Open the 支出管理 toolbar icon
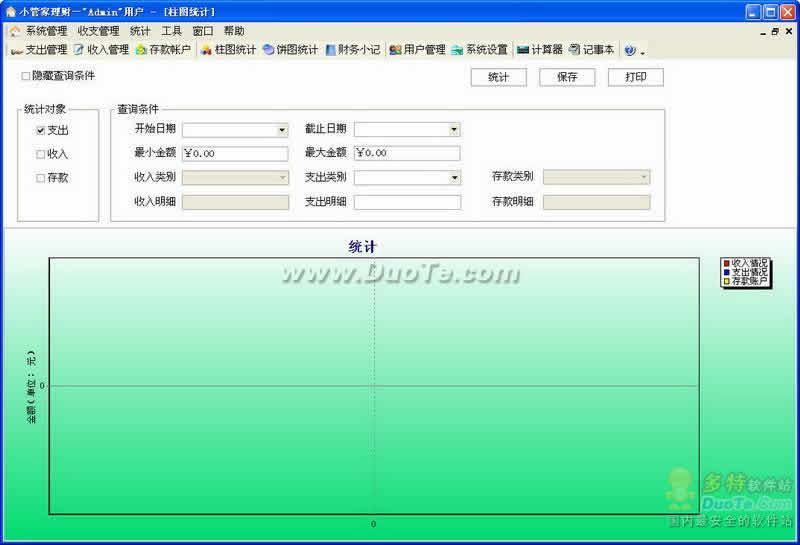800x545 pixels. [x=17, y=49]
